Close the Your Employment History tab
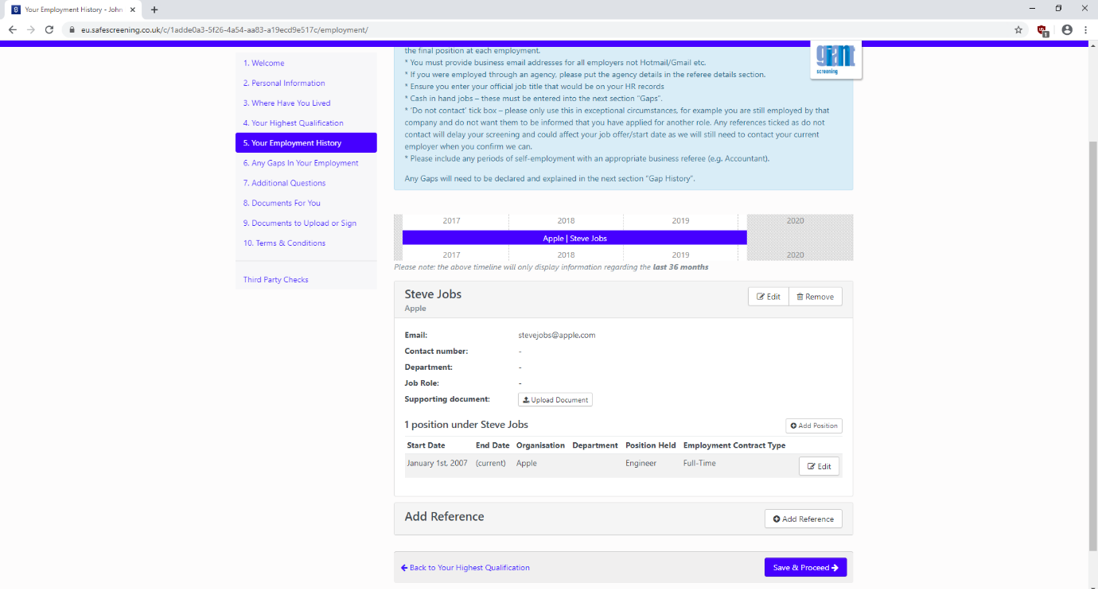This screenshot has width=1098, height=589. [132, 10]
